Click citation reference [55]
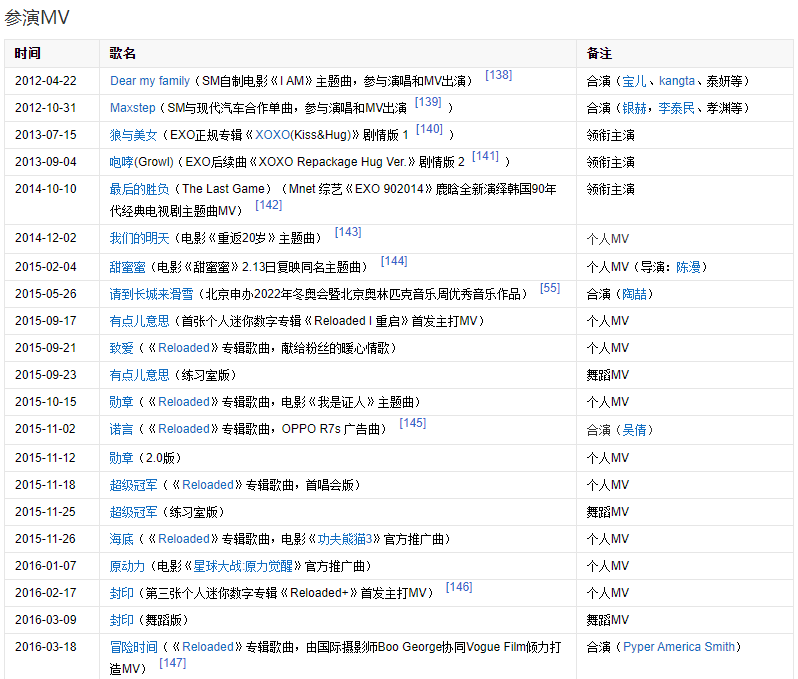 click(x=549, y=288)
